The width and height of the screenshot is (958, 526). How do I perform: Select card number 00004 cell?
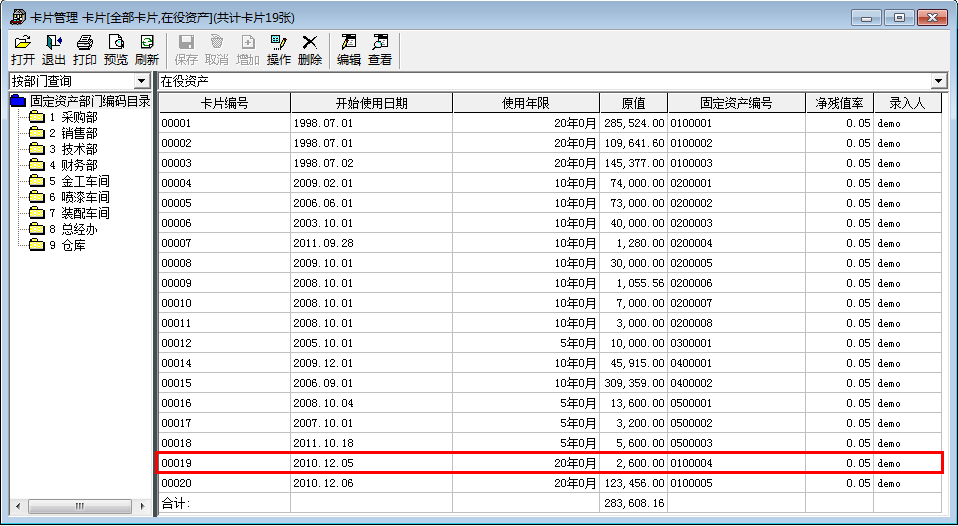[225, 183]
